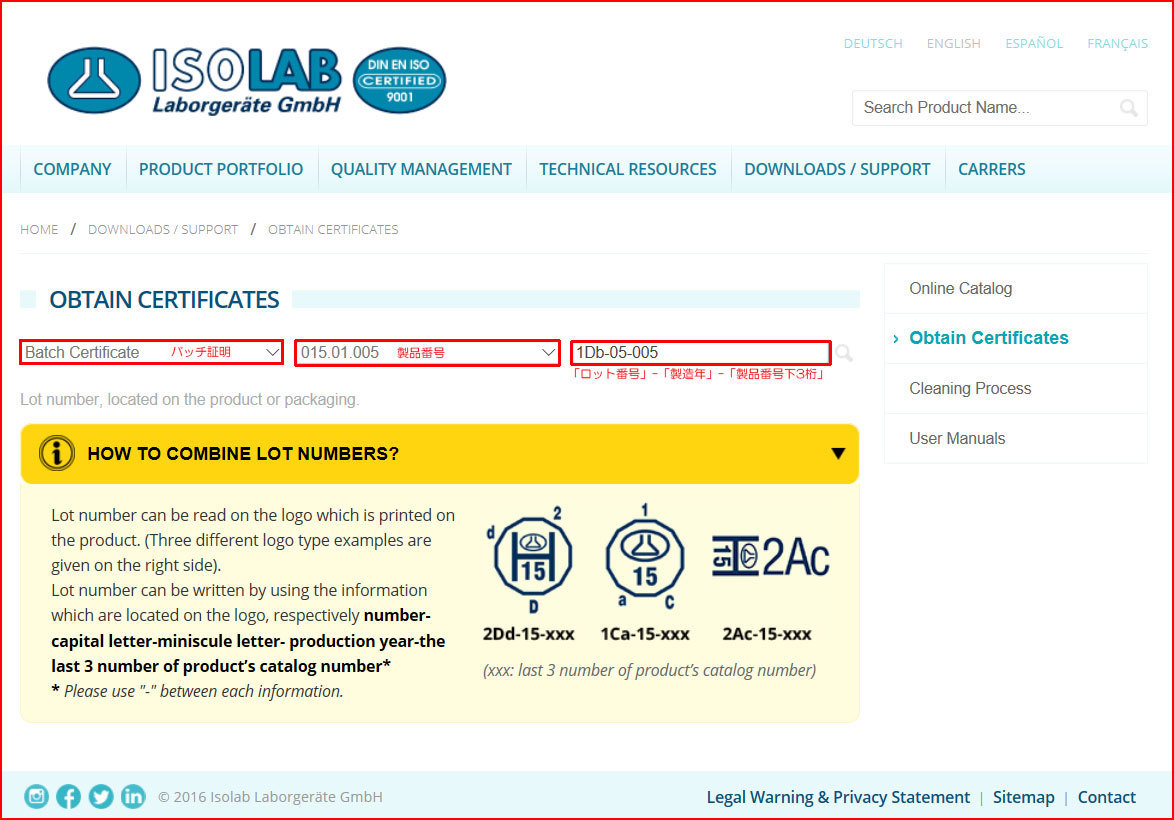
Task: Switch language to Deutsch
Action: coord(873,43)
